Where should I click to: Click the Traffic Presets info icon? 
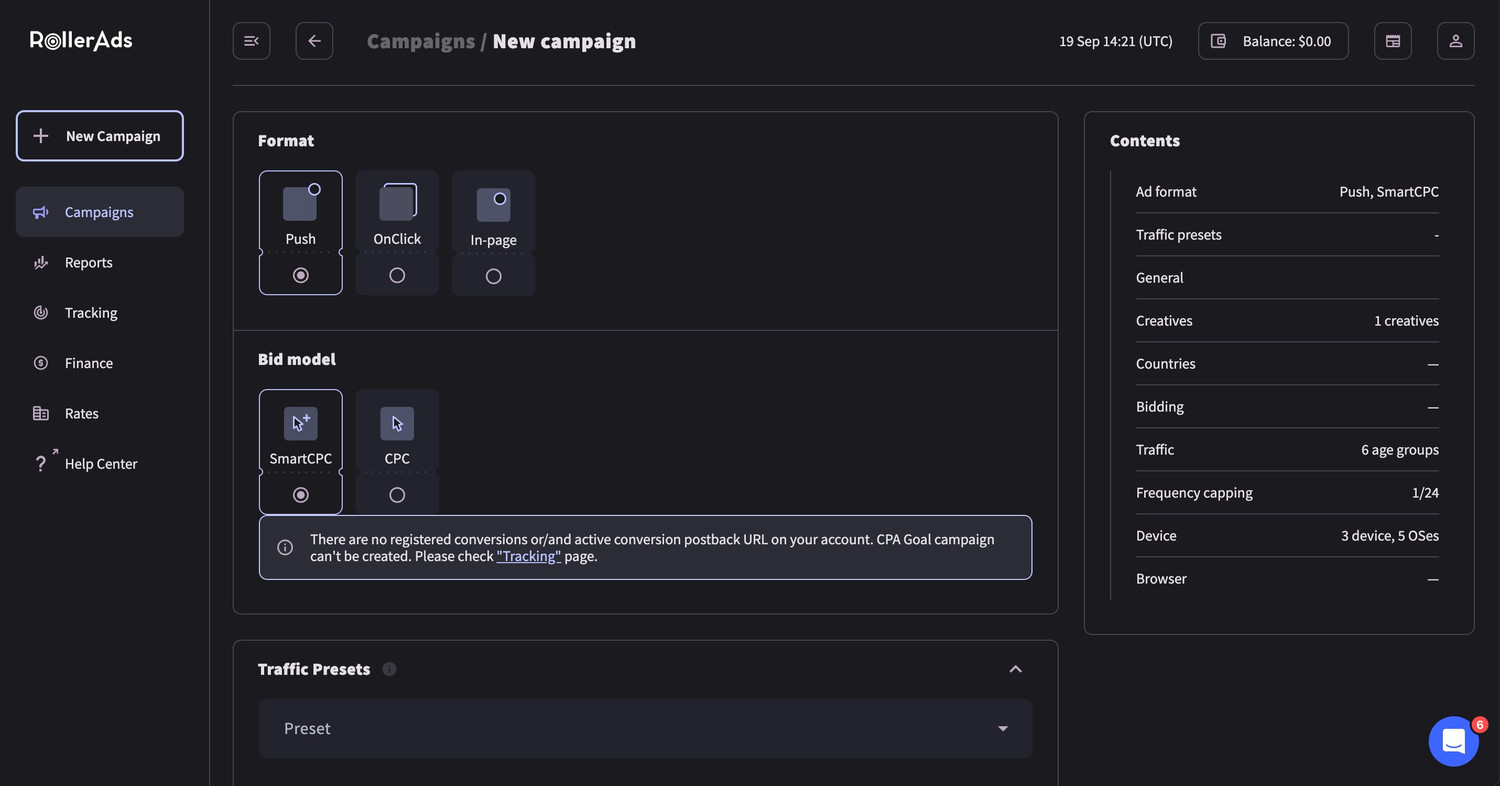point(389,669)
